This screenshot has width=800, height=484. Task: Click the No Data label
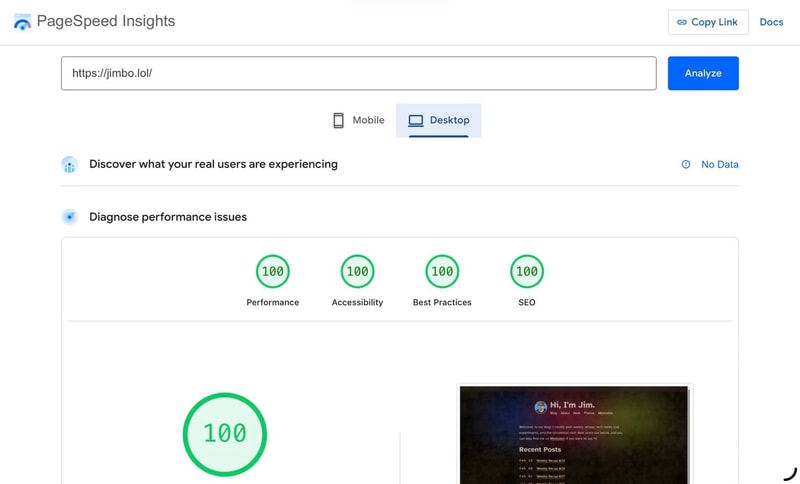click(719, 164)
